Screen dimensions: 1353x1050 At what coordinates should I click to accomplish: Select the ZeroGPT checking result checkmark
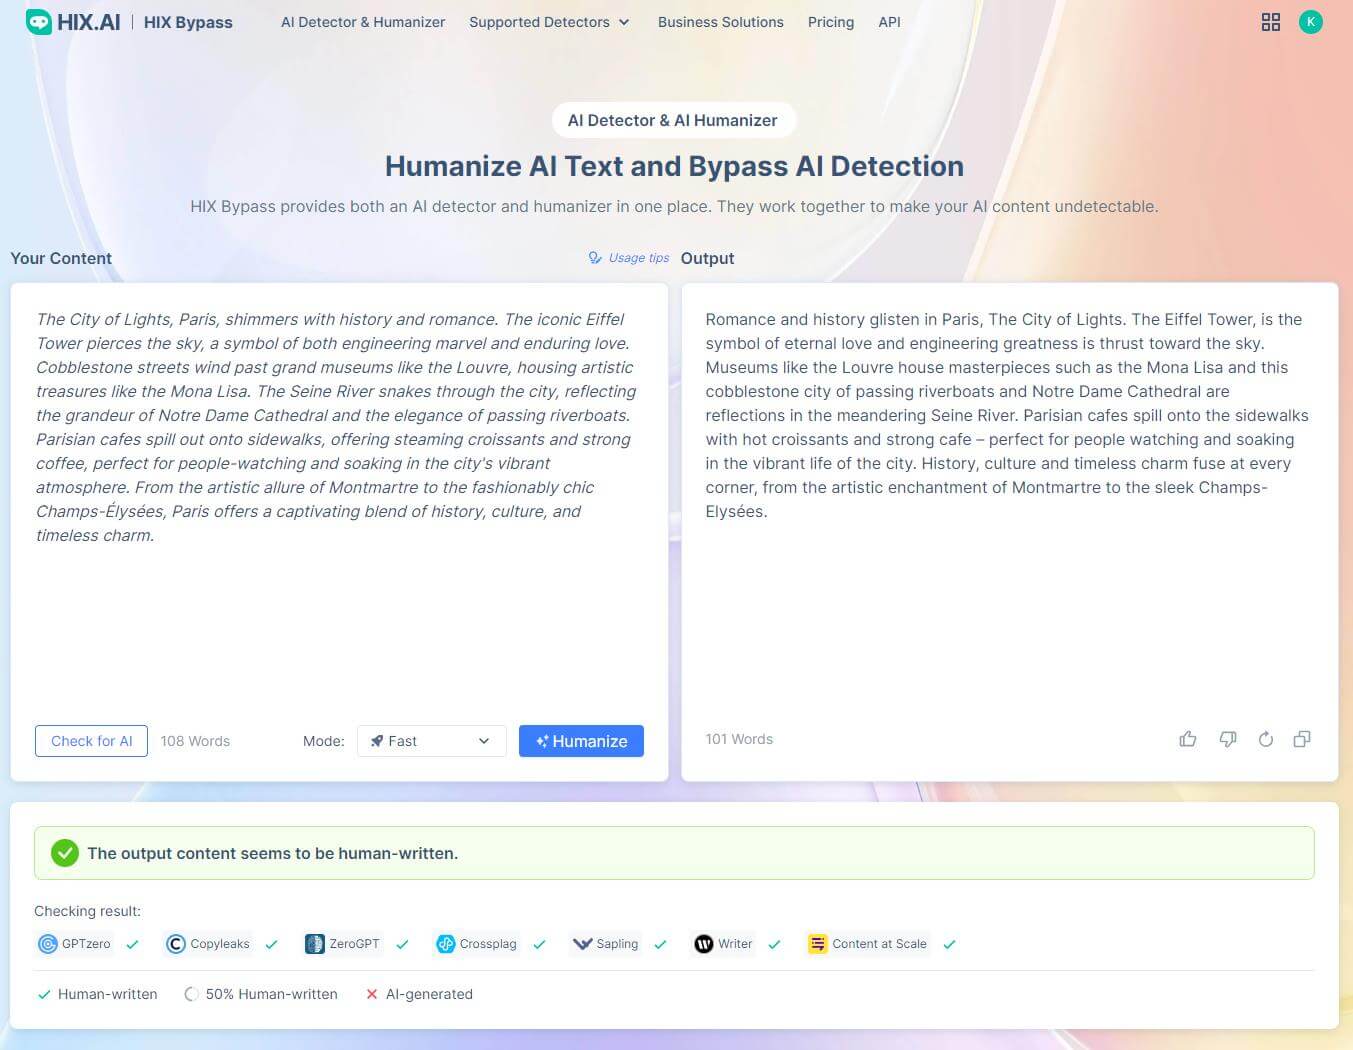pos(403,944)
